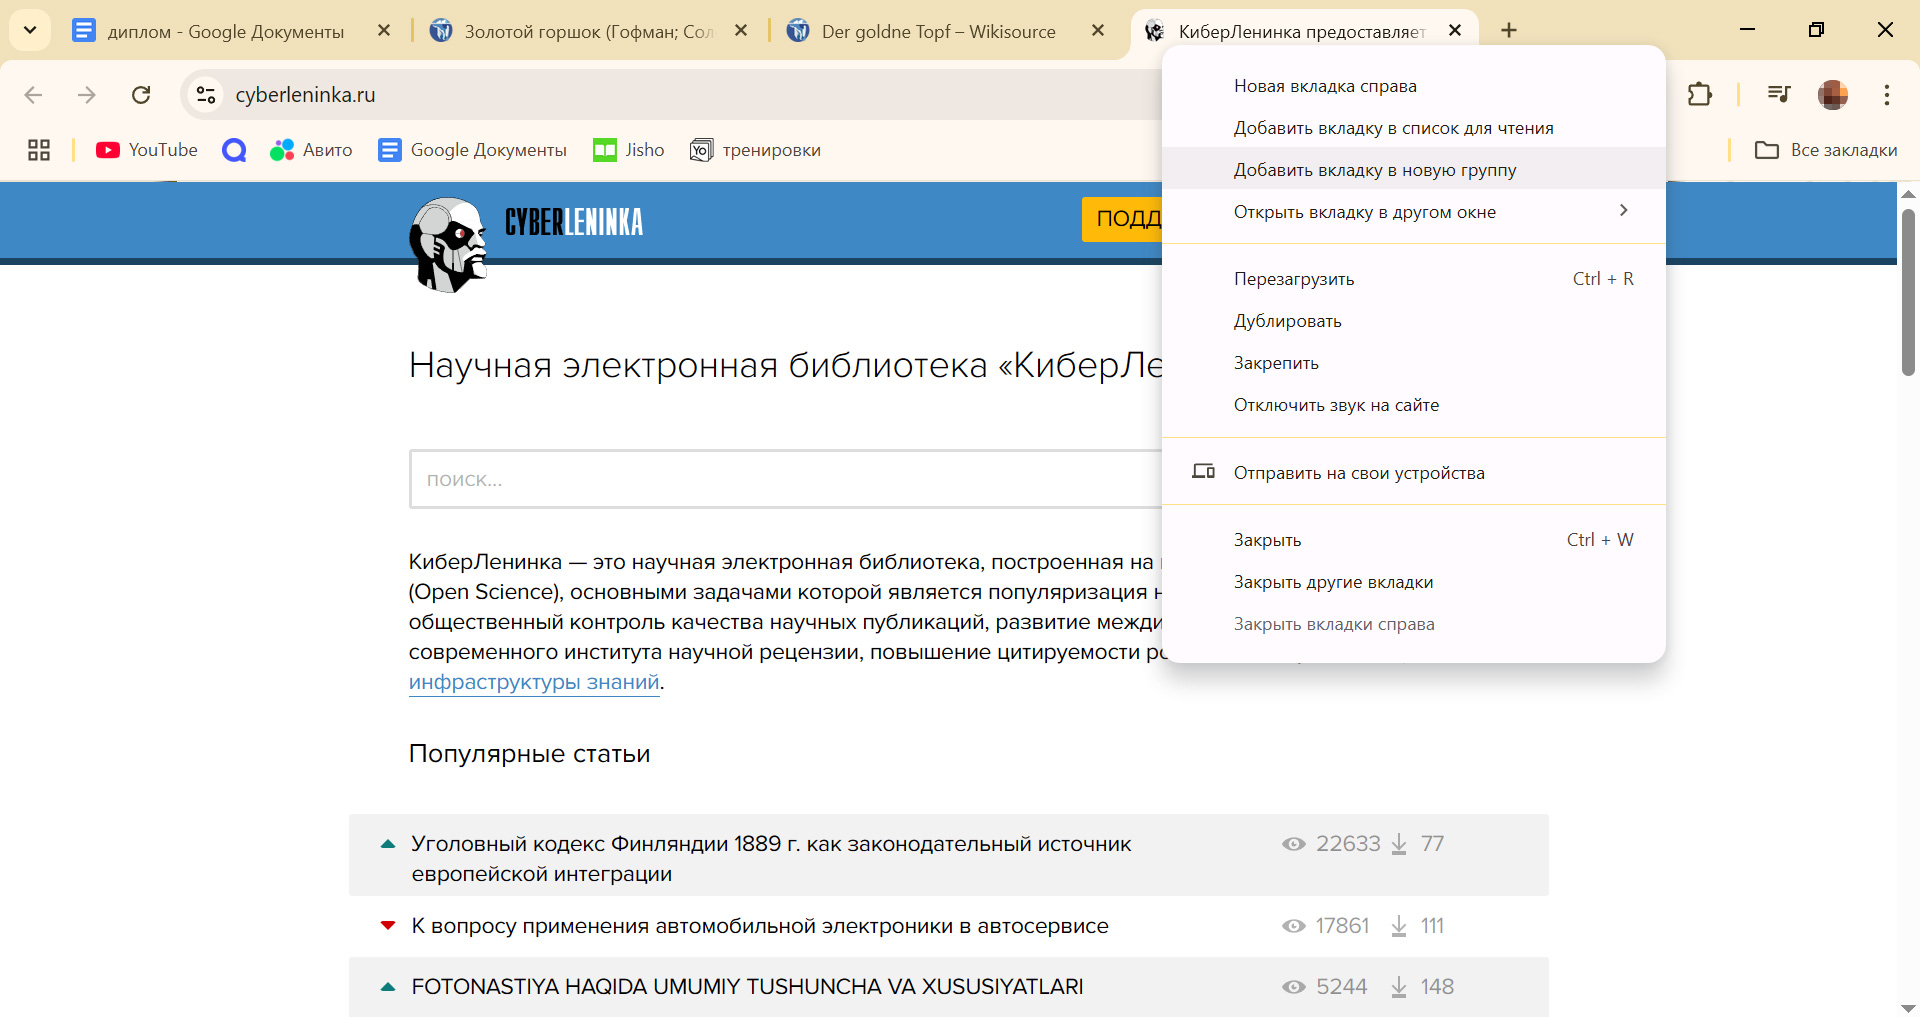This screenshot has height=1017, width=1920.
Task: Click the red down arrow of автомобильной article
Action: pyautogui.click(x=388, y=926)
